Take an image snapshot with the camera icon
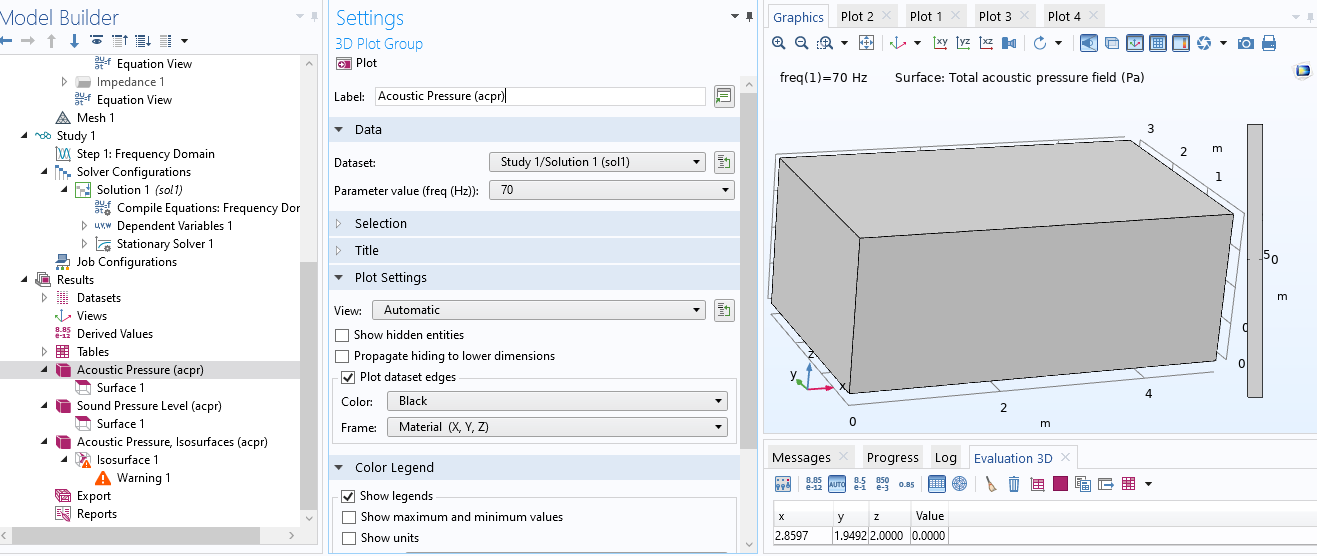 (1246, 43)
